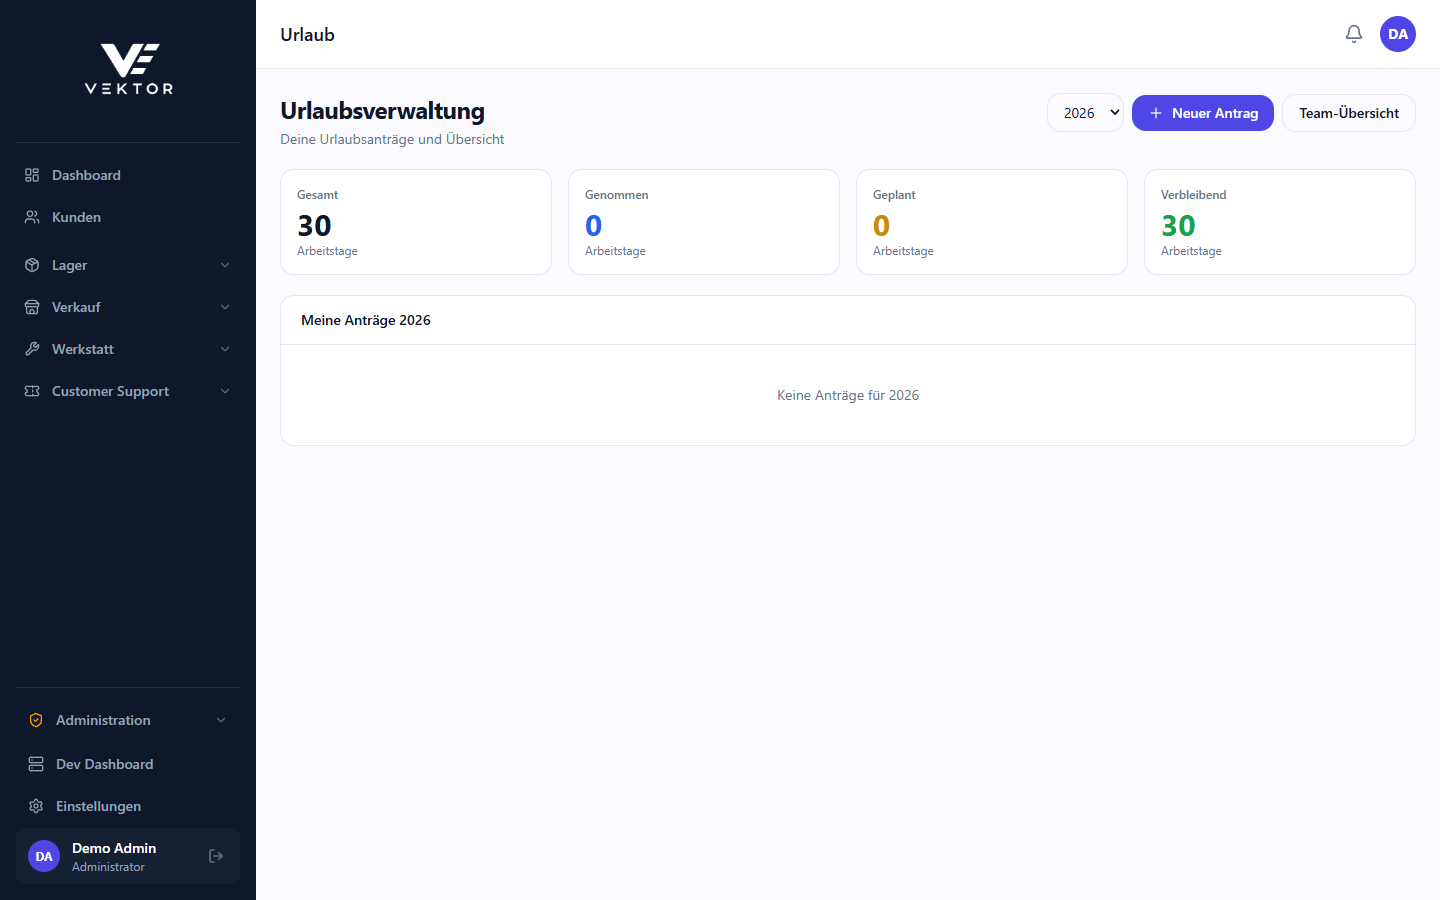
Task: Click the Administration shield icon
Action: tap(36, 720)
